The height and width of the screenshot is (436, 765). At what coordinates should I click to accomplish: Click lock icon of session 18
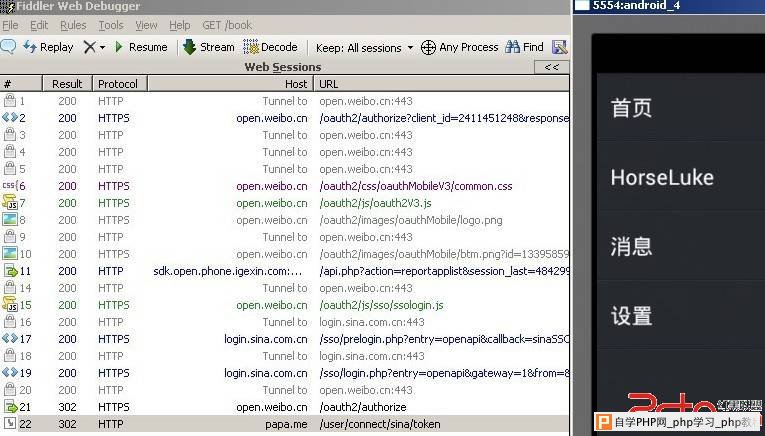tap(9, 356)
